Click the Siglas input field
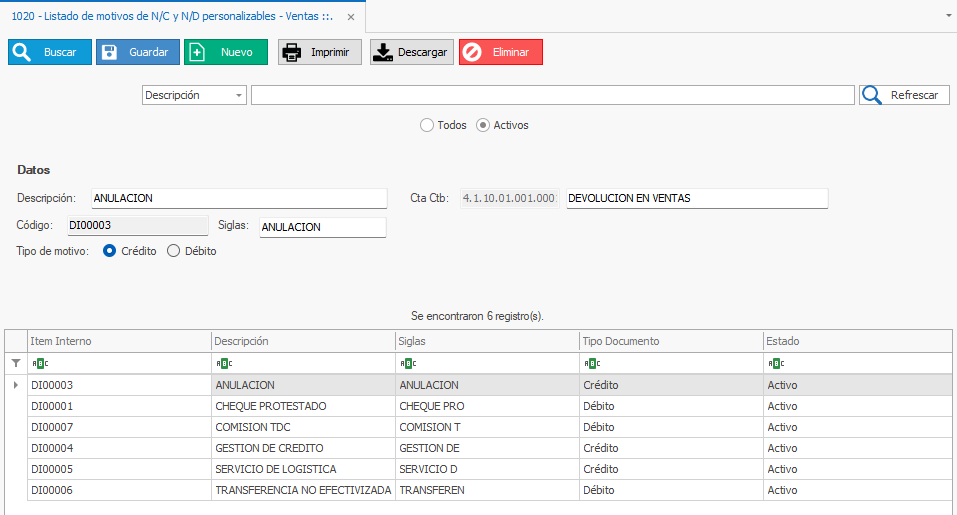The image size is (957, 515). (321, 227)
